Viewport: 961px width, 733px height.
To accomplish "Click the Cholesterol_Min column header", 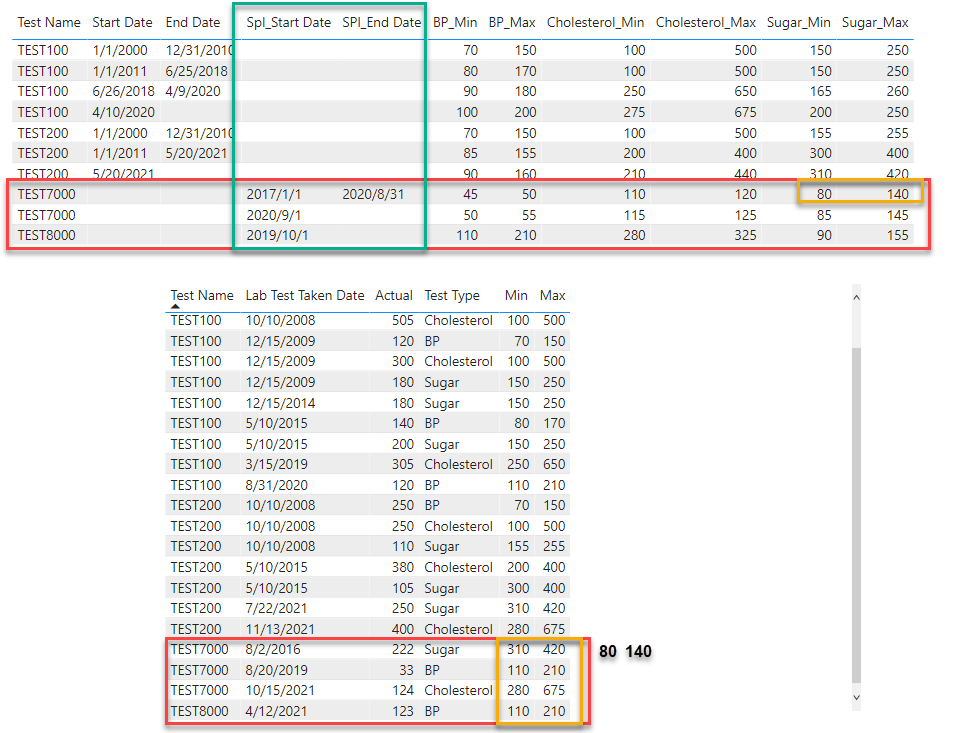I will (x=595, y=23).
